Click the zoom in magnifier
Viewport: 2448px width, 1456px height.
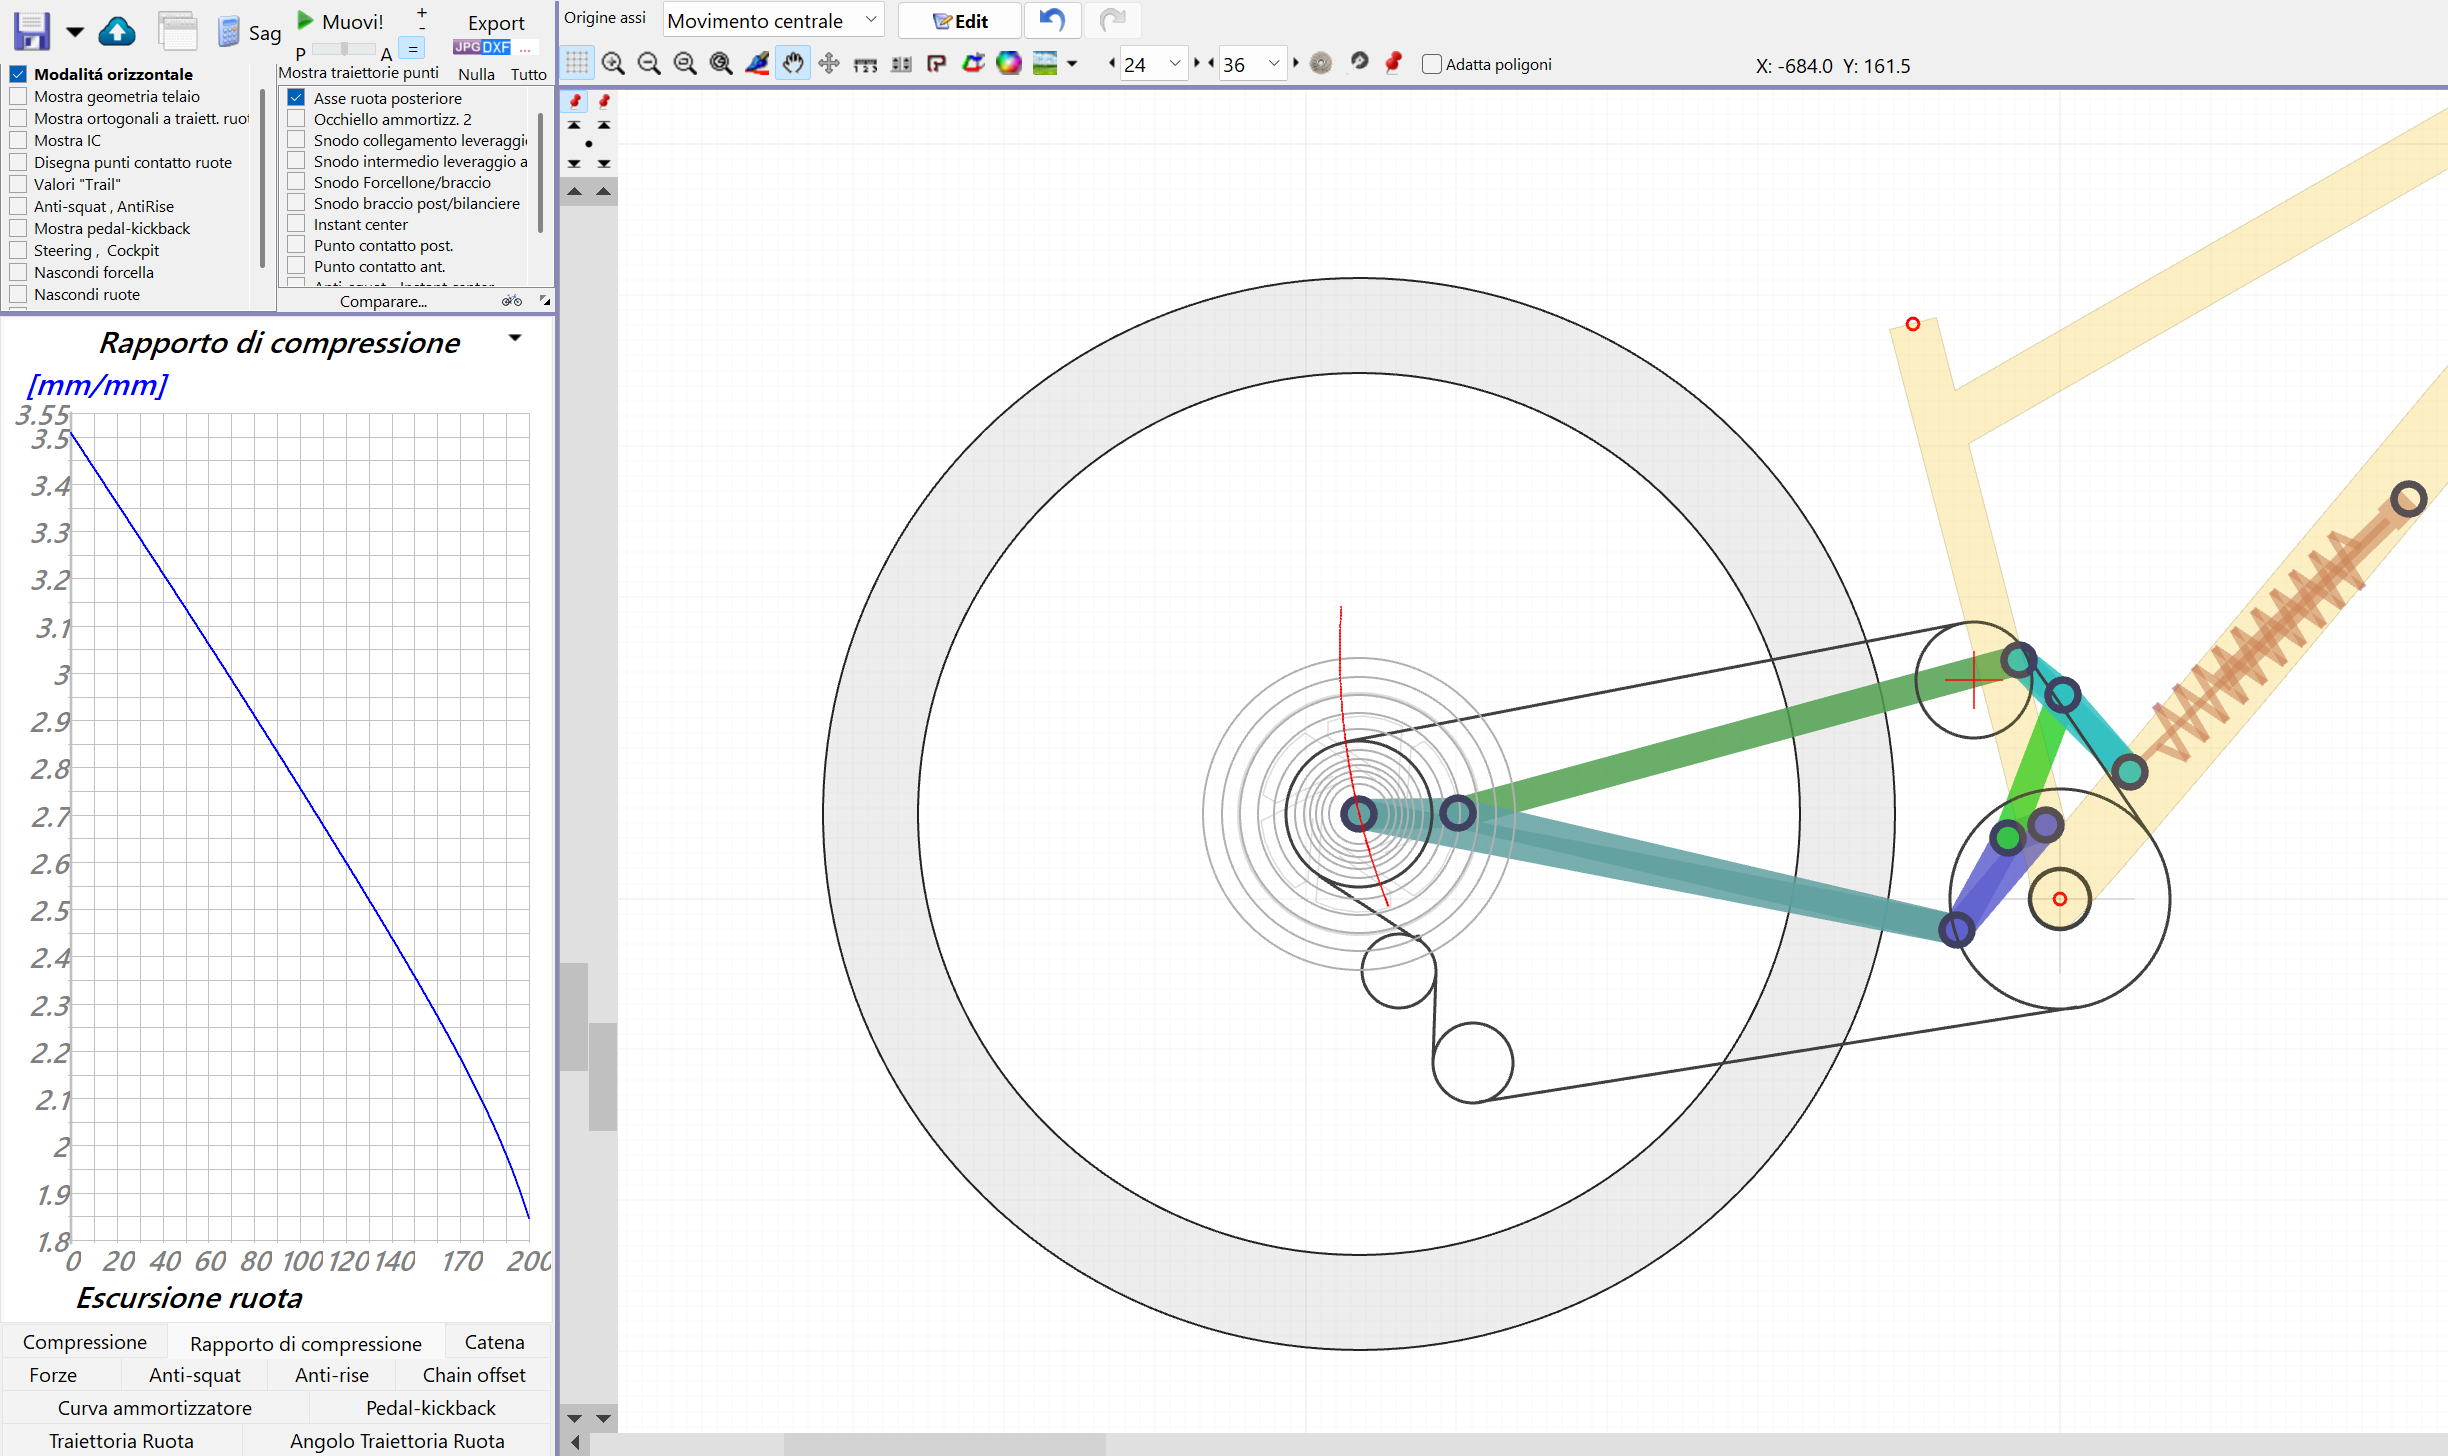(613, 64)
